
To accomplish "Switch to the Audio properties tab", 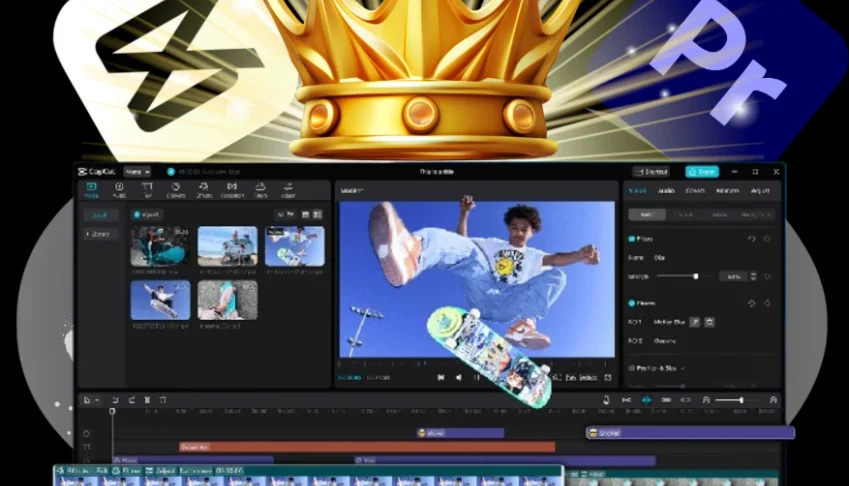I will click(666, 191).
